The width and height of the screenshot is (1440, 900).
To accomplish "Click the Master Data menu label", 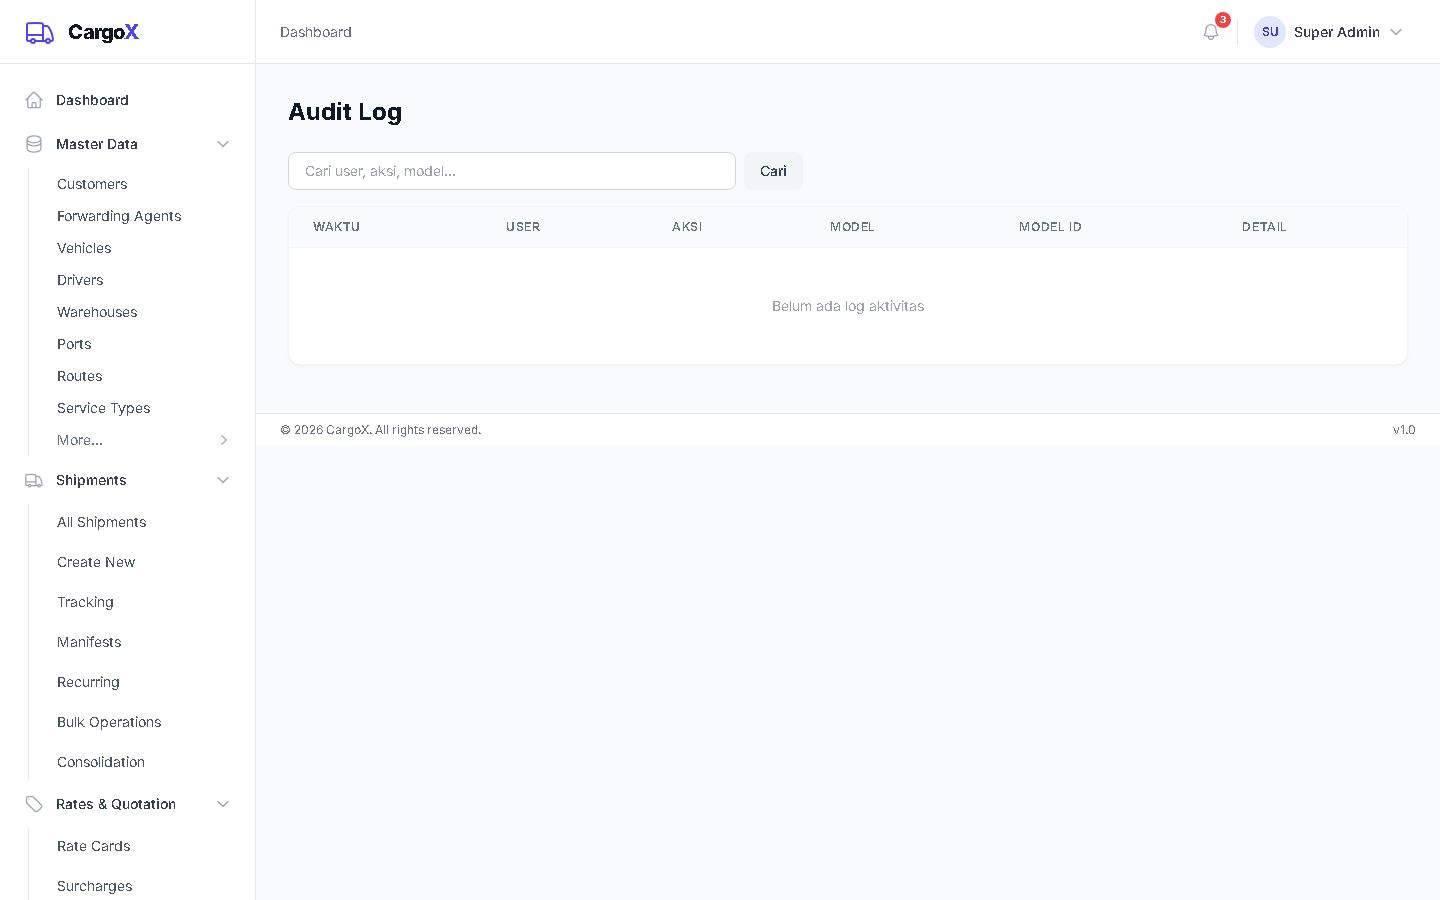I will point(97,144).
